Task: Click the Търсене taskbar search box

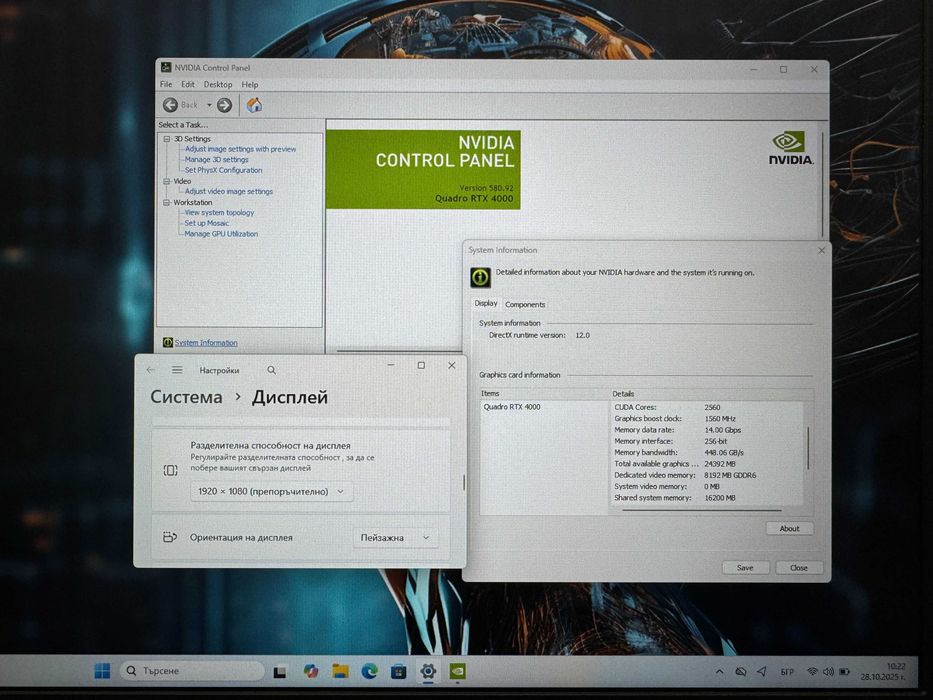Action: tap(192, 671)
